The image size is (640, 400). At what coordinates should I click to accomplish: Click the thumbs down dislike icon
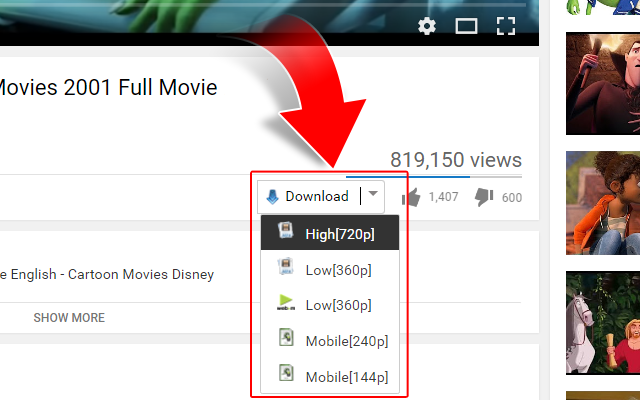pyautogui.click(x=484, y=197)
